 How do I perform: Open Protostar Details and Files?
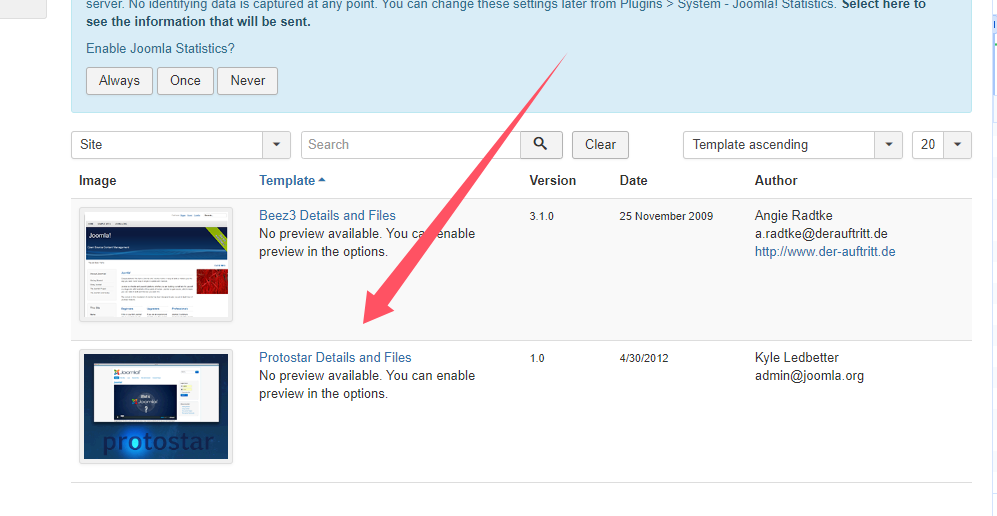(335, 358)
